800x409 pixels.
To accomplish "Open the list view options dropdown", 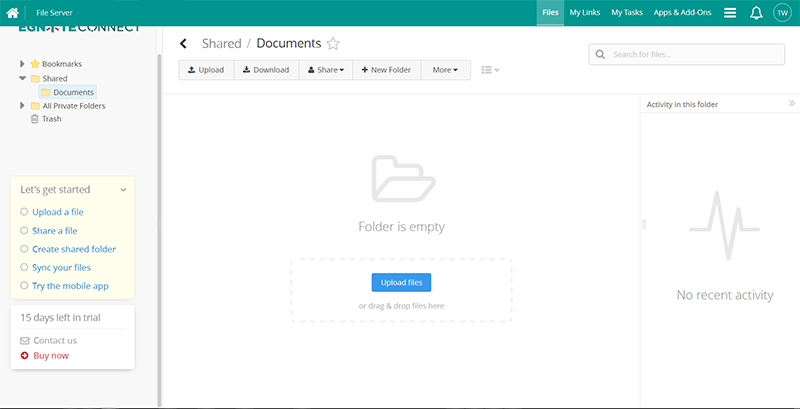I will pos(490,70).
